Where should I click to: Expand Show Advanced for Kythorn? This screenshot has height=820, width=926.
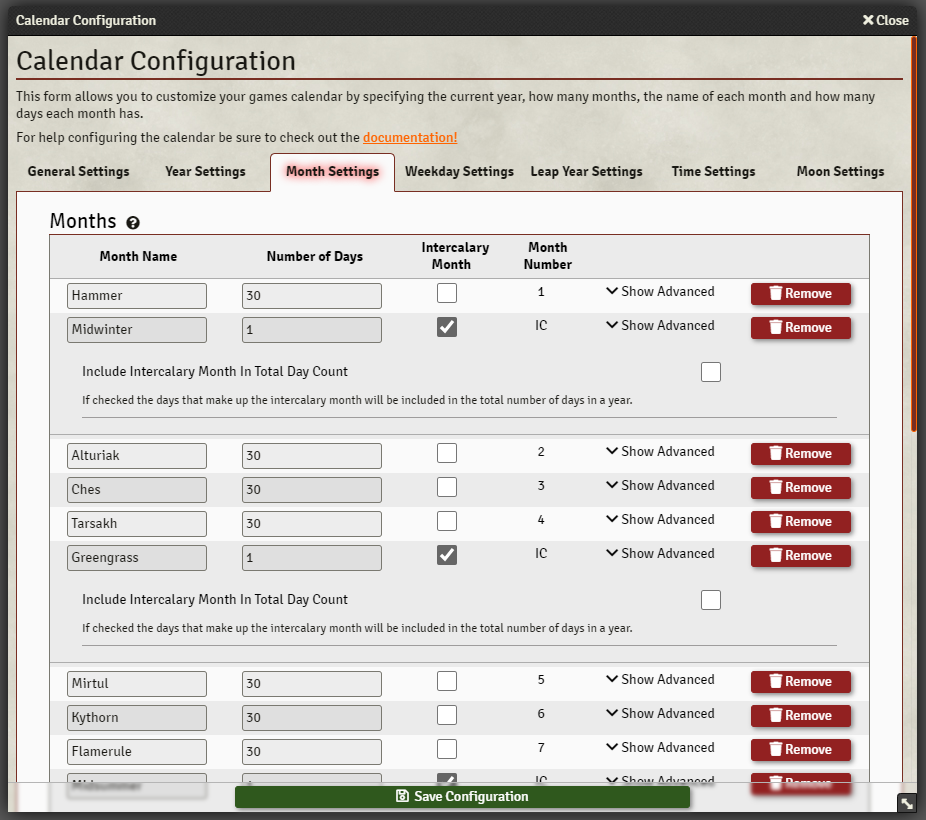click(x=660, y=714)
